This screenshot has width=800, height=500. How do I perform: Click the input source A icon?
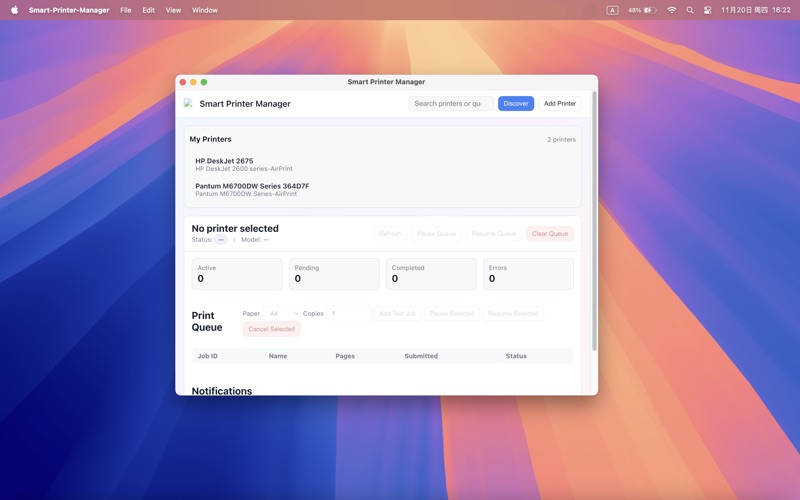pyautogui.click(x=612, y=10)
